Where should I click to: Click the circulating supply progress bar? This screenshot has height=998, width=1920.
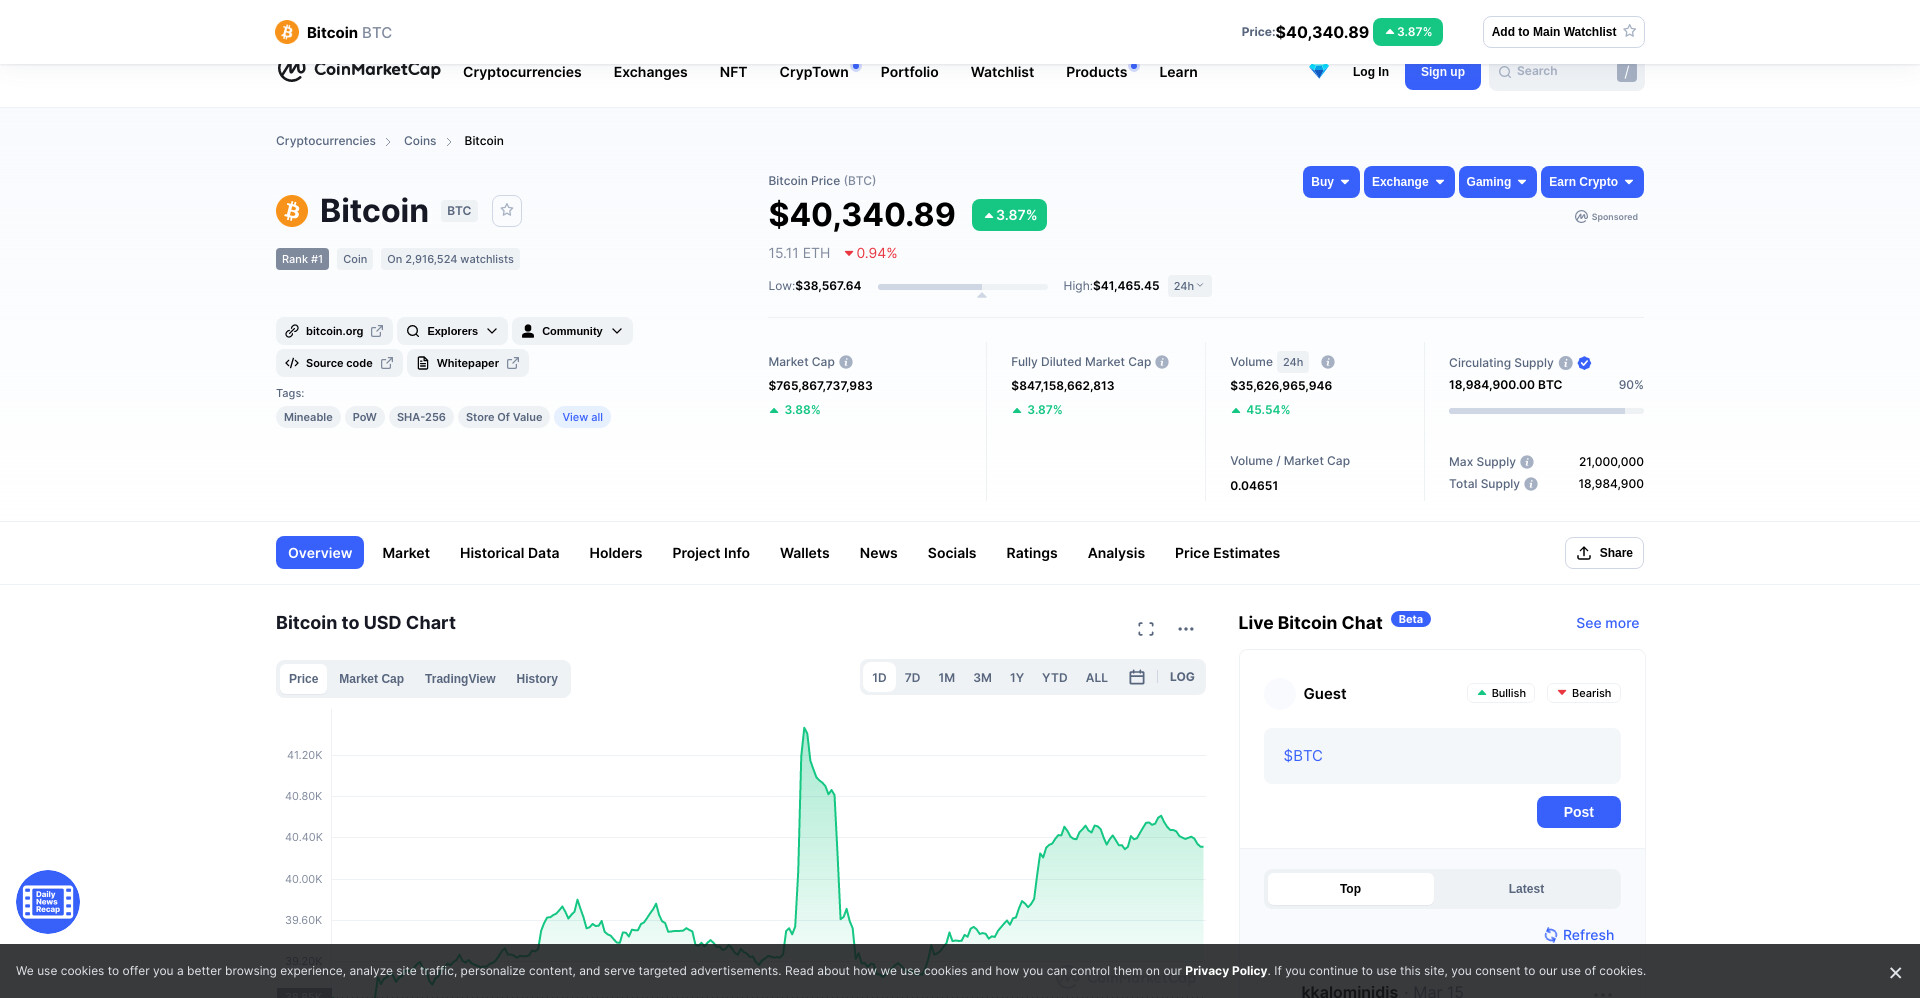(x=1546, y=411)
